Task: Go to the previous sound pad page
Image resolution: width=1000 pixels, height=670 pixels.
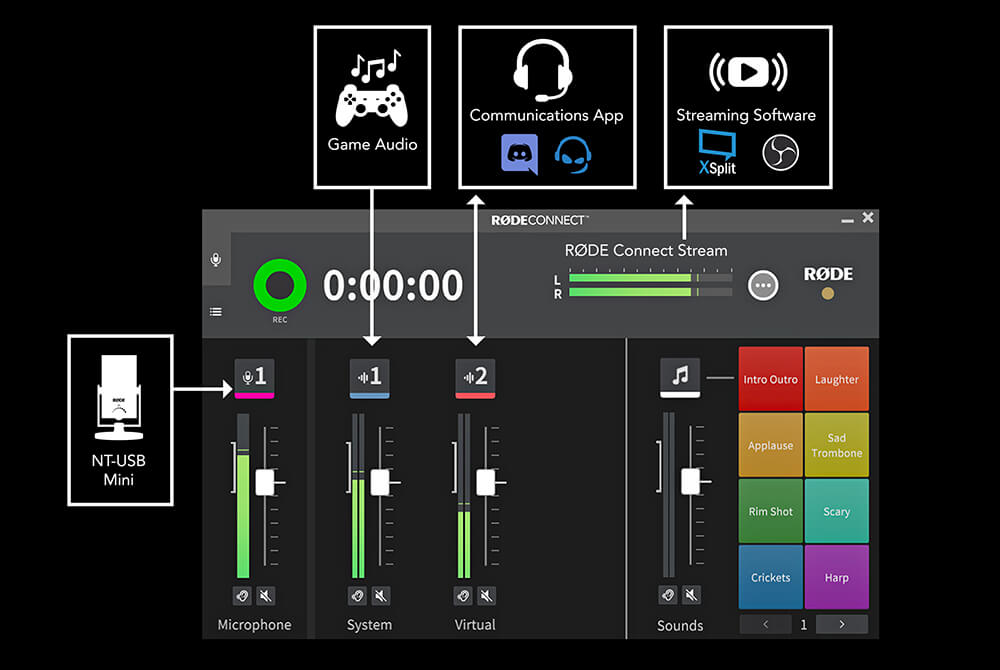Action: 765,623
